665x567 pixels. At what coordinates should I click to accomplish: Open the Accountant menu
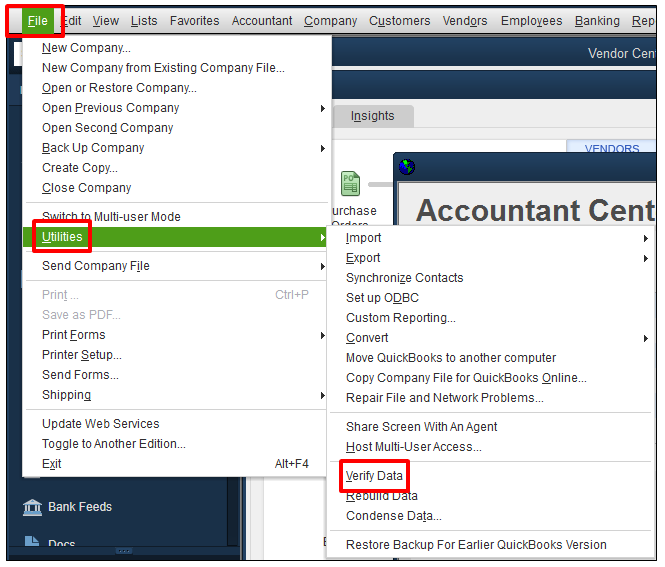tap(262, 21)
